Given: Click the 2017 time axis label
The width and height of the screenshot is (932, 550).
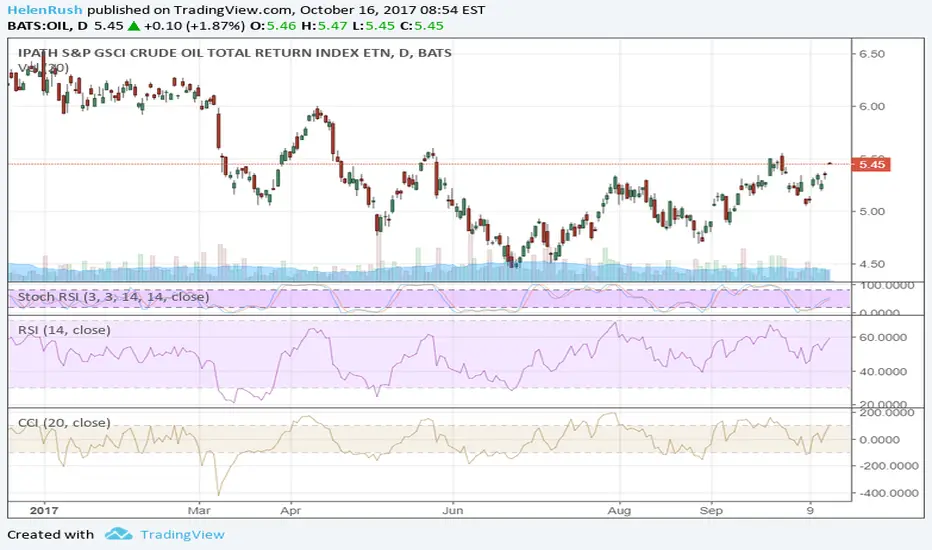Looking at the screenshot, I should 44,510.
